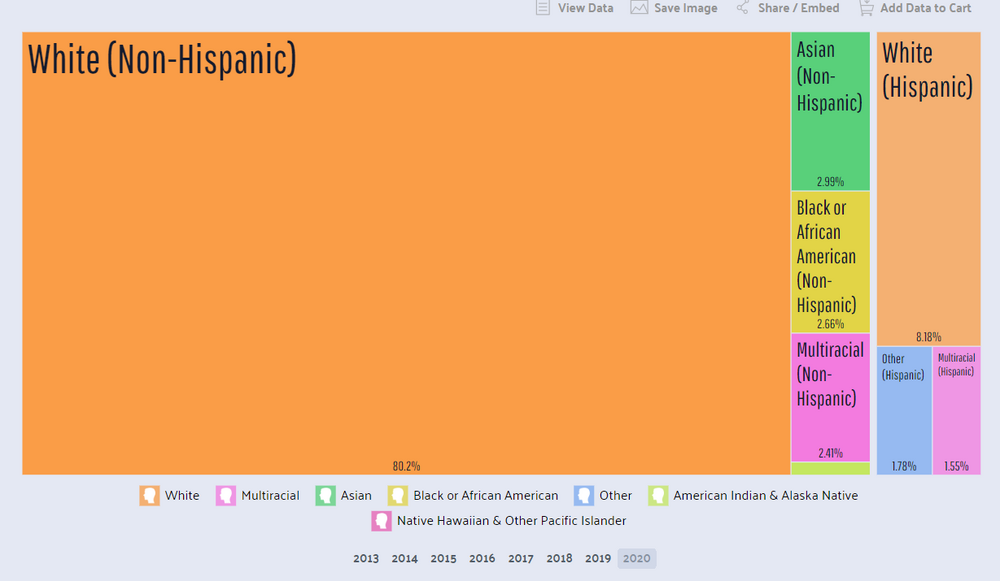
Task: Click the Other (Hispanic) blue tile
Action: pyautogui.click(x=903, y=410)
